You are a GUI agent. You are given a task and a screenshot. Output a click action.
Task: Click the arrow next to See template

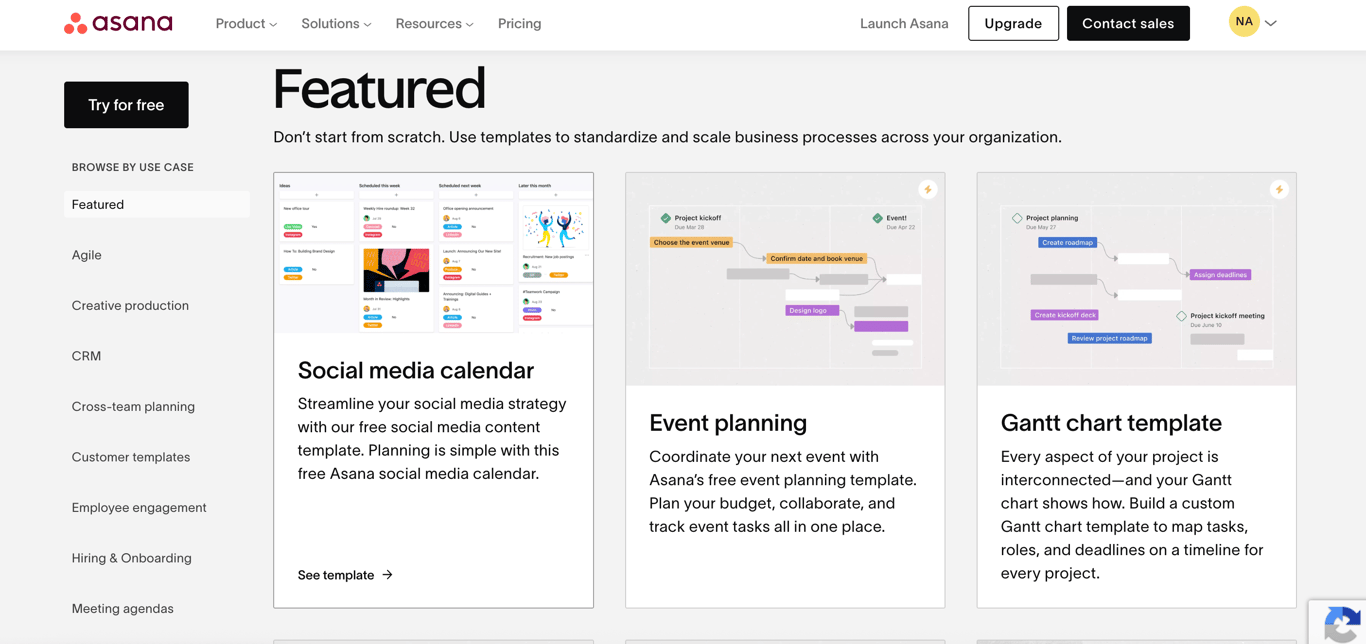(x=388, y=575)
